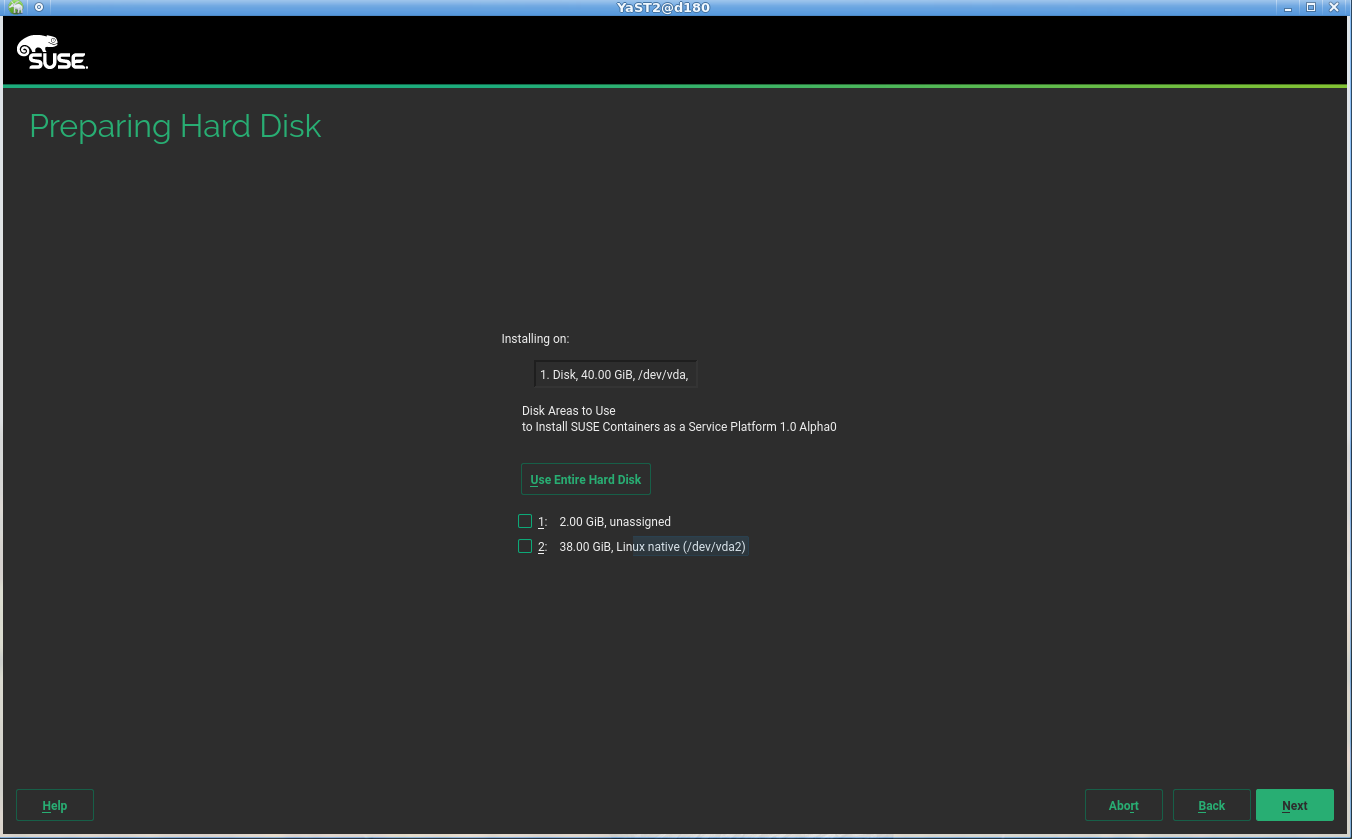Close the YaST2 window
This screenshot has width=1352, height=839.
click(1332, 7)
